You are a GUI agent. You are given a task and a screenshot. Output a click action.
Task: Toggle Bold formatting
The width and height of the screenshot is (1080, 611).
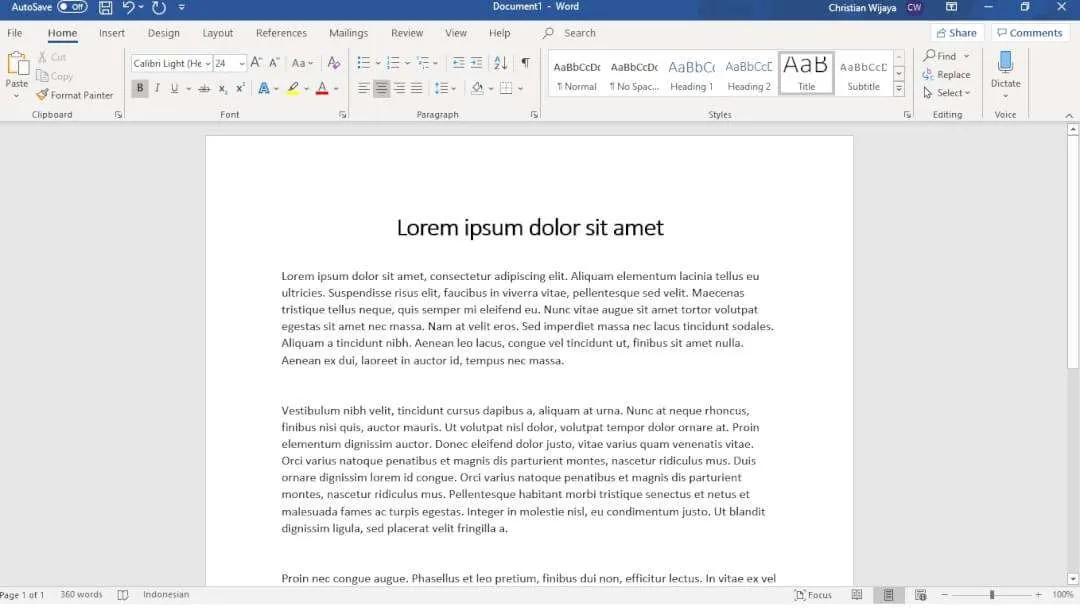click(x=140, y=88)
